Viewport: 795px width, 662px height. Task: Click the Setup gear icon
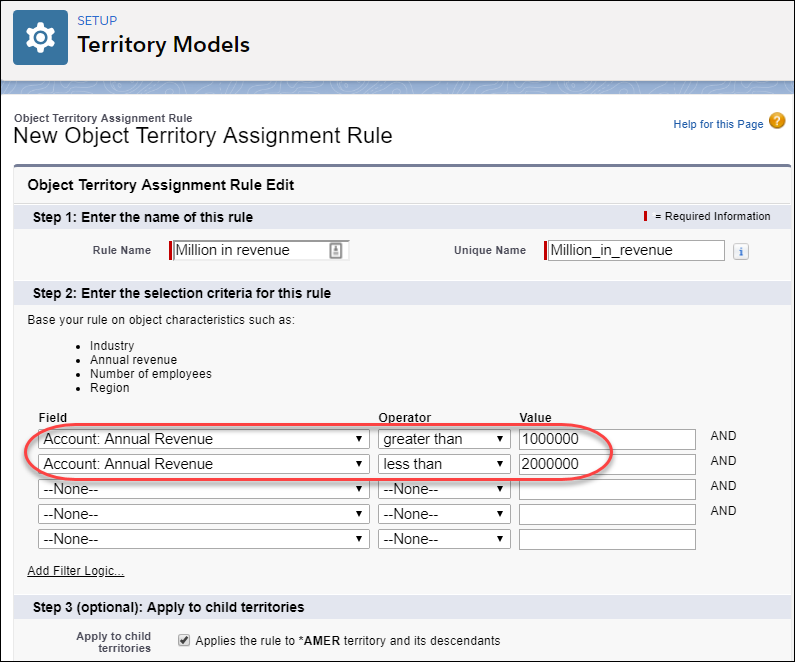(x=41, y=38)
